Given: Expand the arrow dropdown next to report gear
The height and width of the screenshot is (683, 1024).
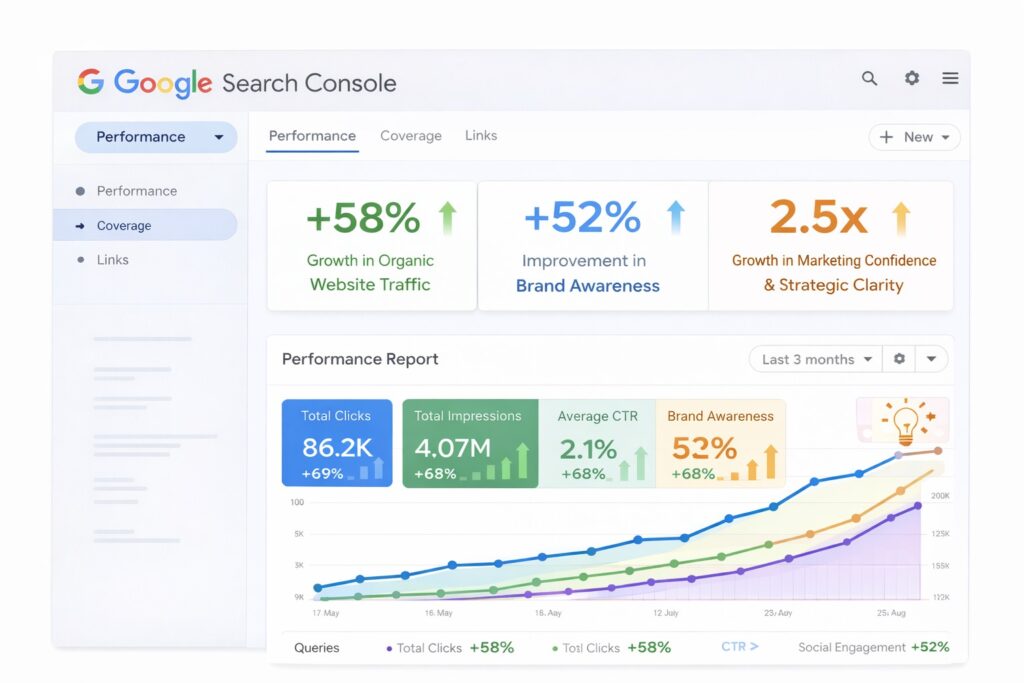Looking at the screenshot, I should tap(932, 359).
